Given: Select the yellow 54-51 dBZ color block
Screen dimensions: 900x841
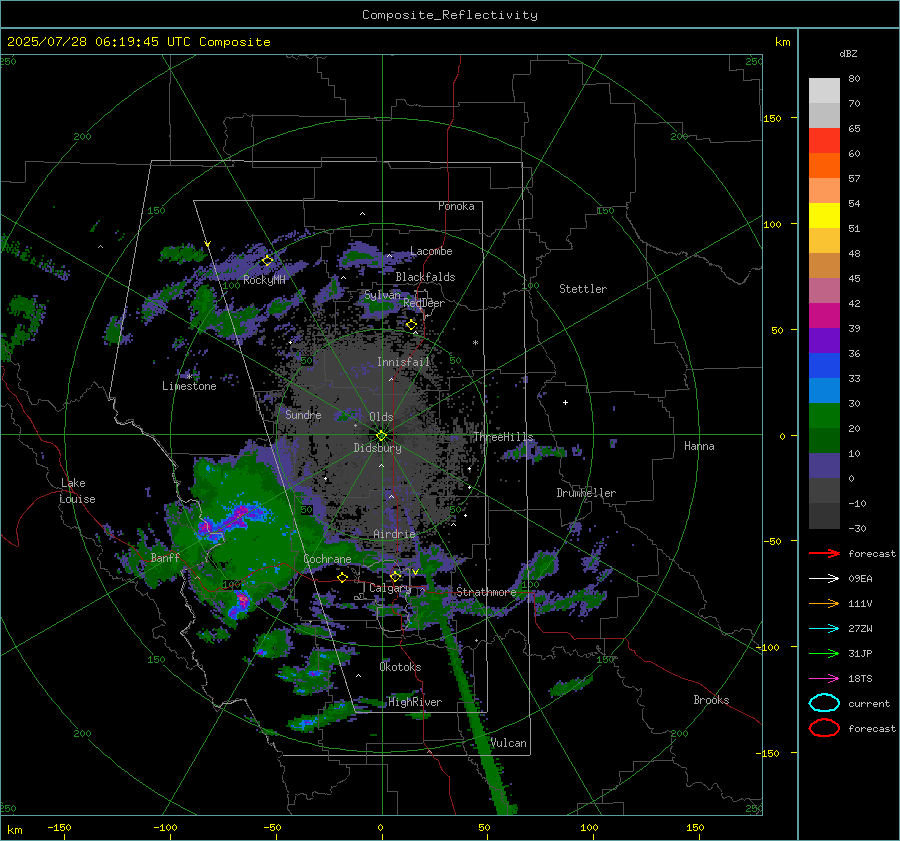Looking at the screenshot, I should coord(824,216).
